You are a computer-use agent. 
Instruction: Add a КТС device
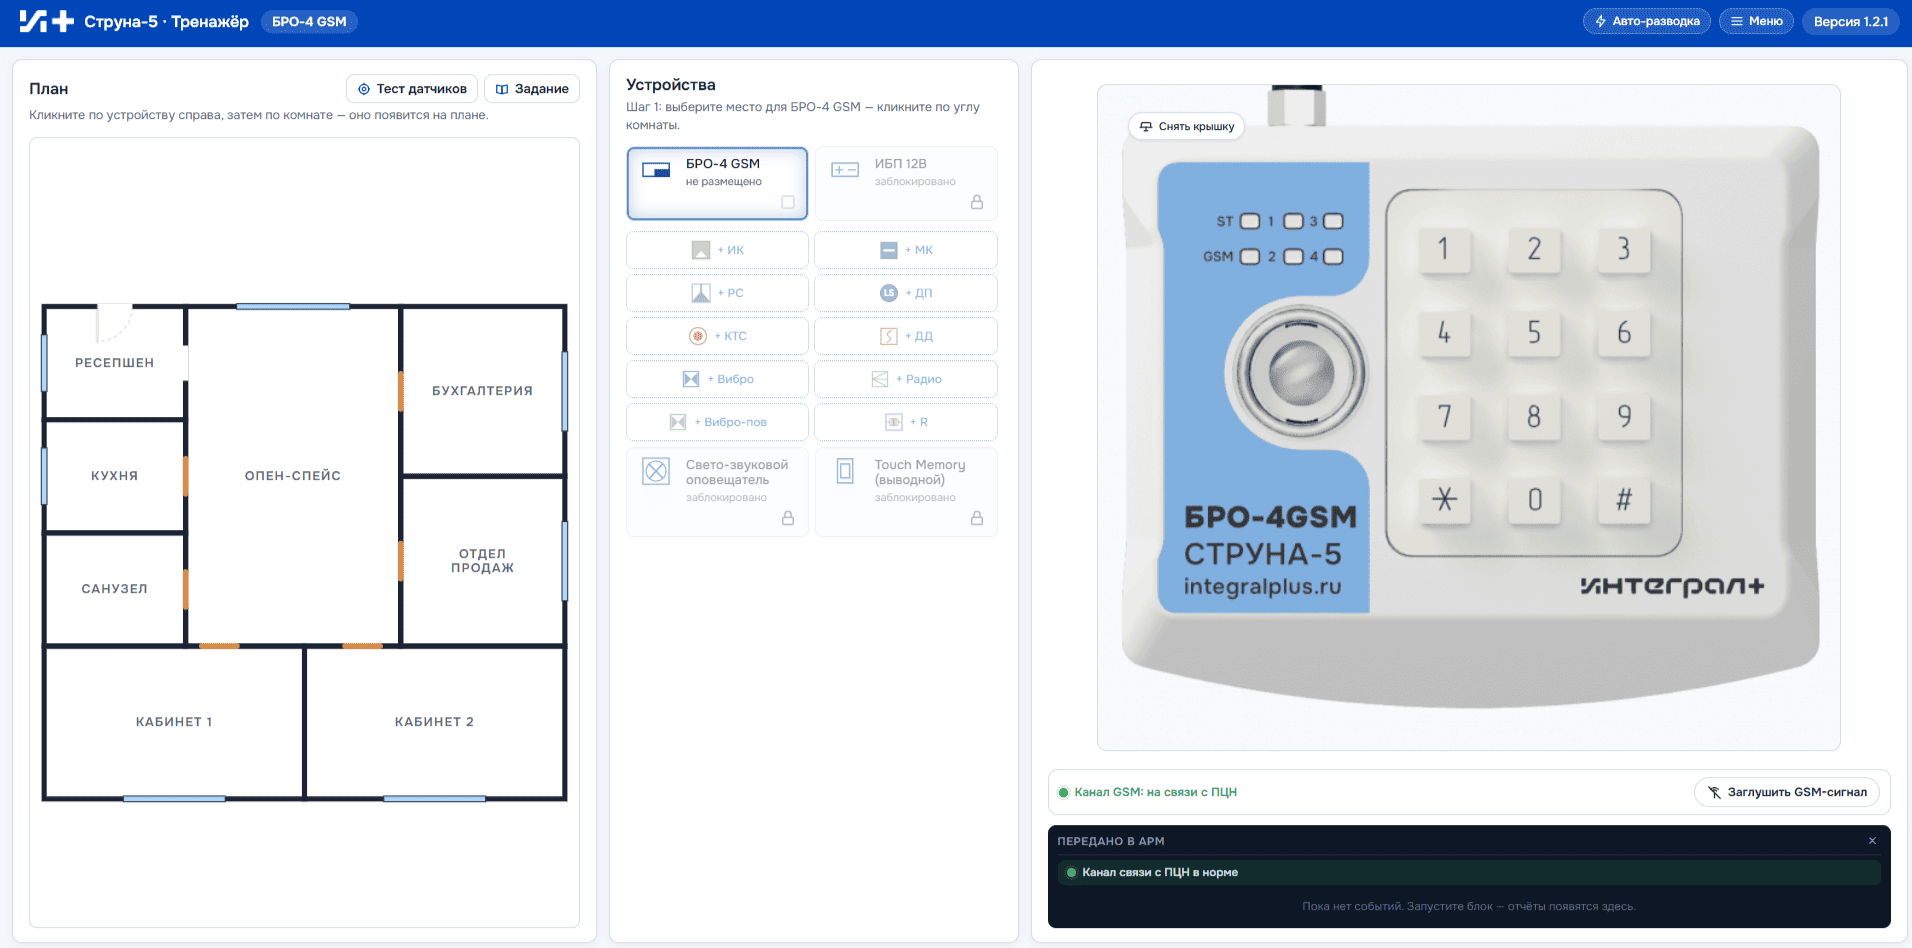pyautogui.click(x=717, y=336)
